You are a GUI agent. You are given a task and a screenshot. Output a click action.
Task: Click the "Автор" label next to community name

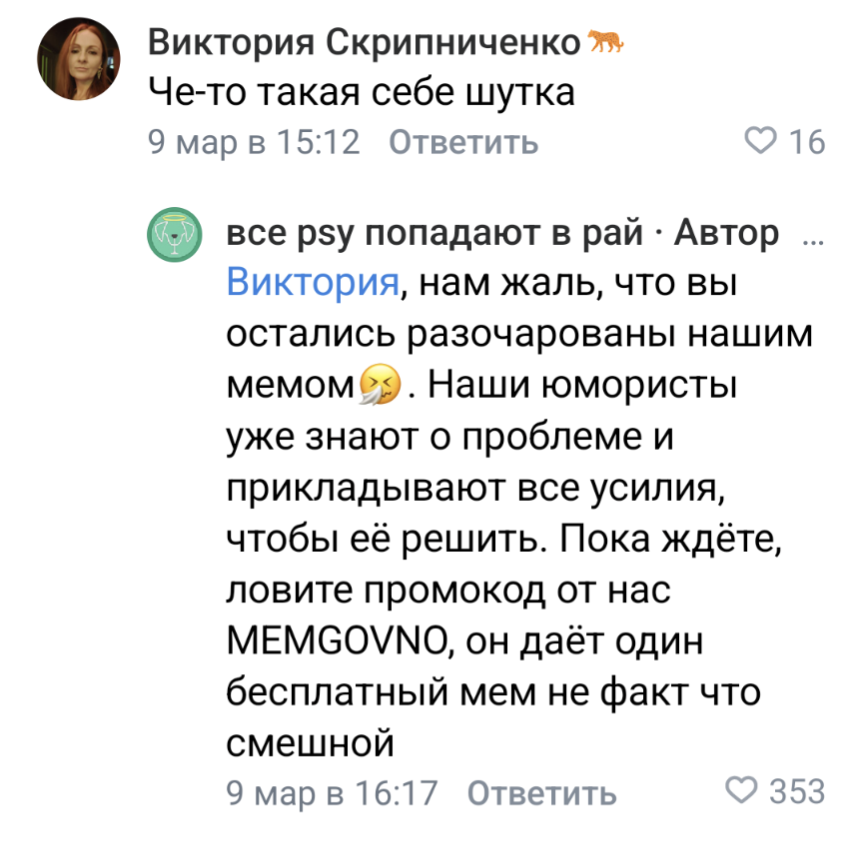(726, 234)
